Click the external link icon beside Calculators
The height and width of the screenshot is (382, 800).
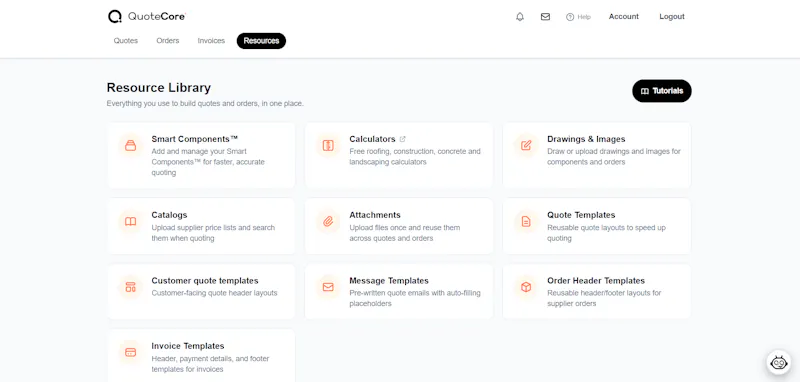[x=403, y=139]
